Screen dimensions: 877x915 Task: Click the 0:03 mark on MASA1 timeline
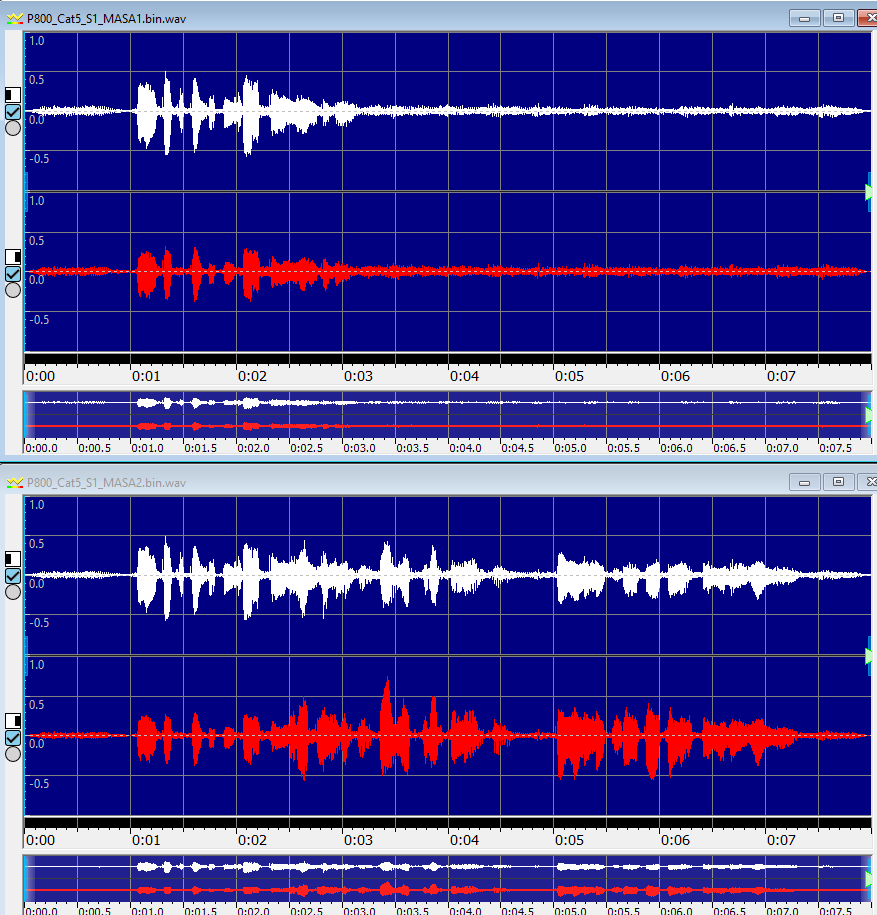(358, 377)
